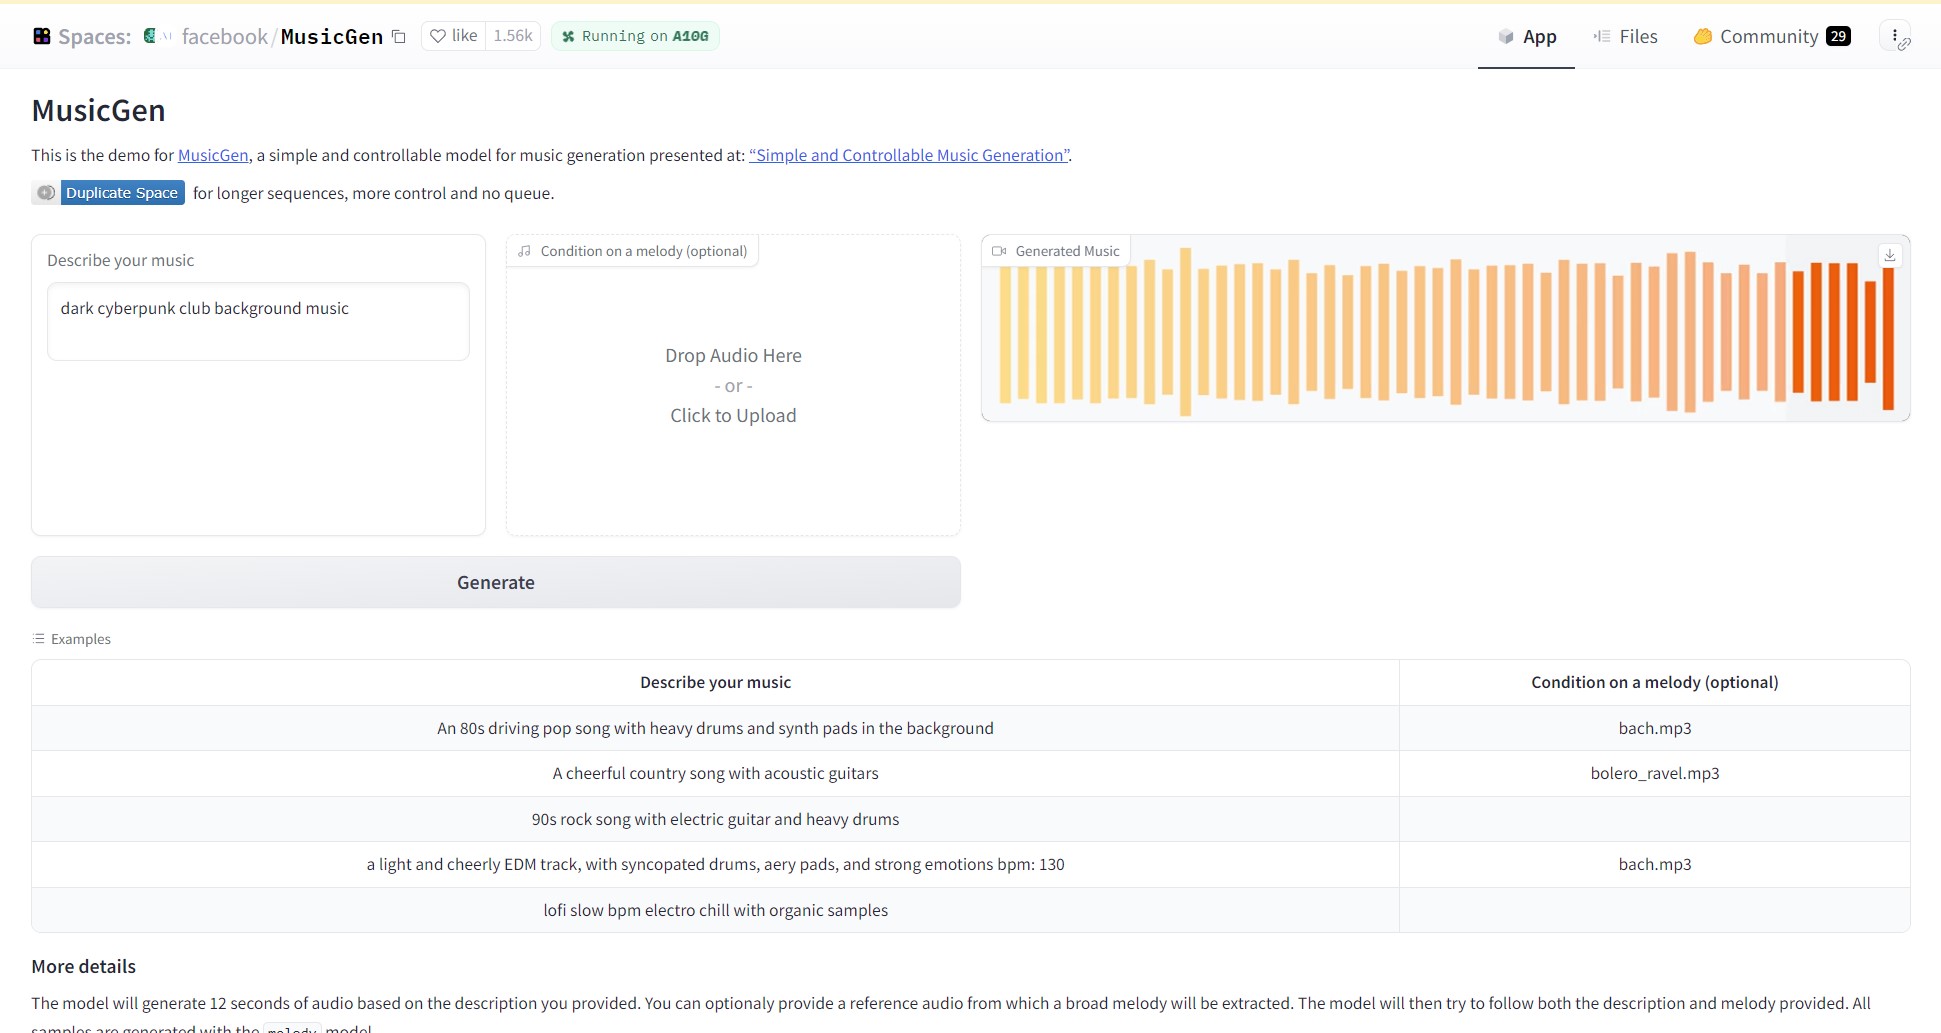Follow the MusicGen link in the description
1941x1033 pixels.
click(x=213, y=155)
